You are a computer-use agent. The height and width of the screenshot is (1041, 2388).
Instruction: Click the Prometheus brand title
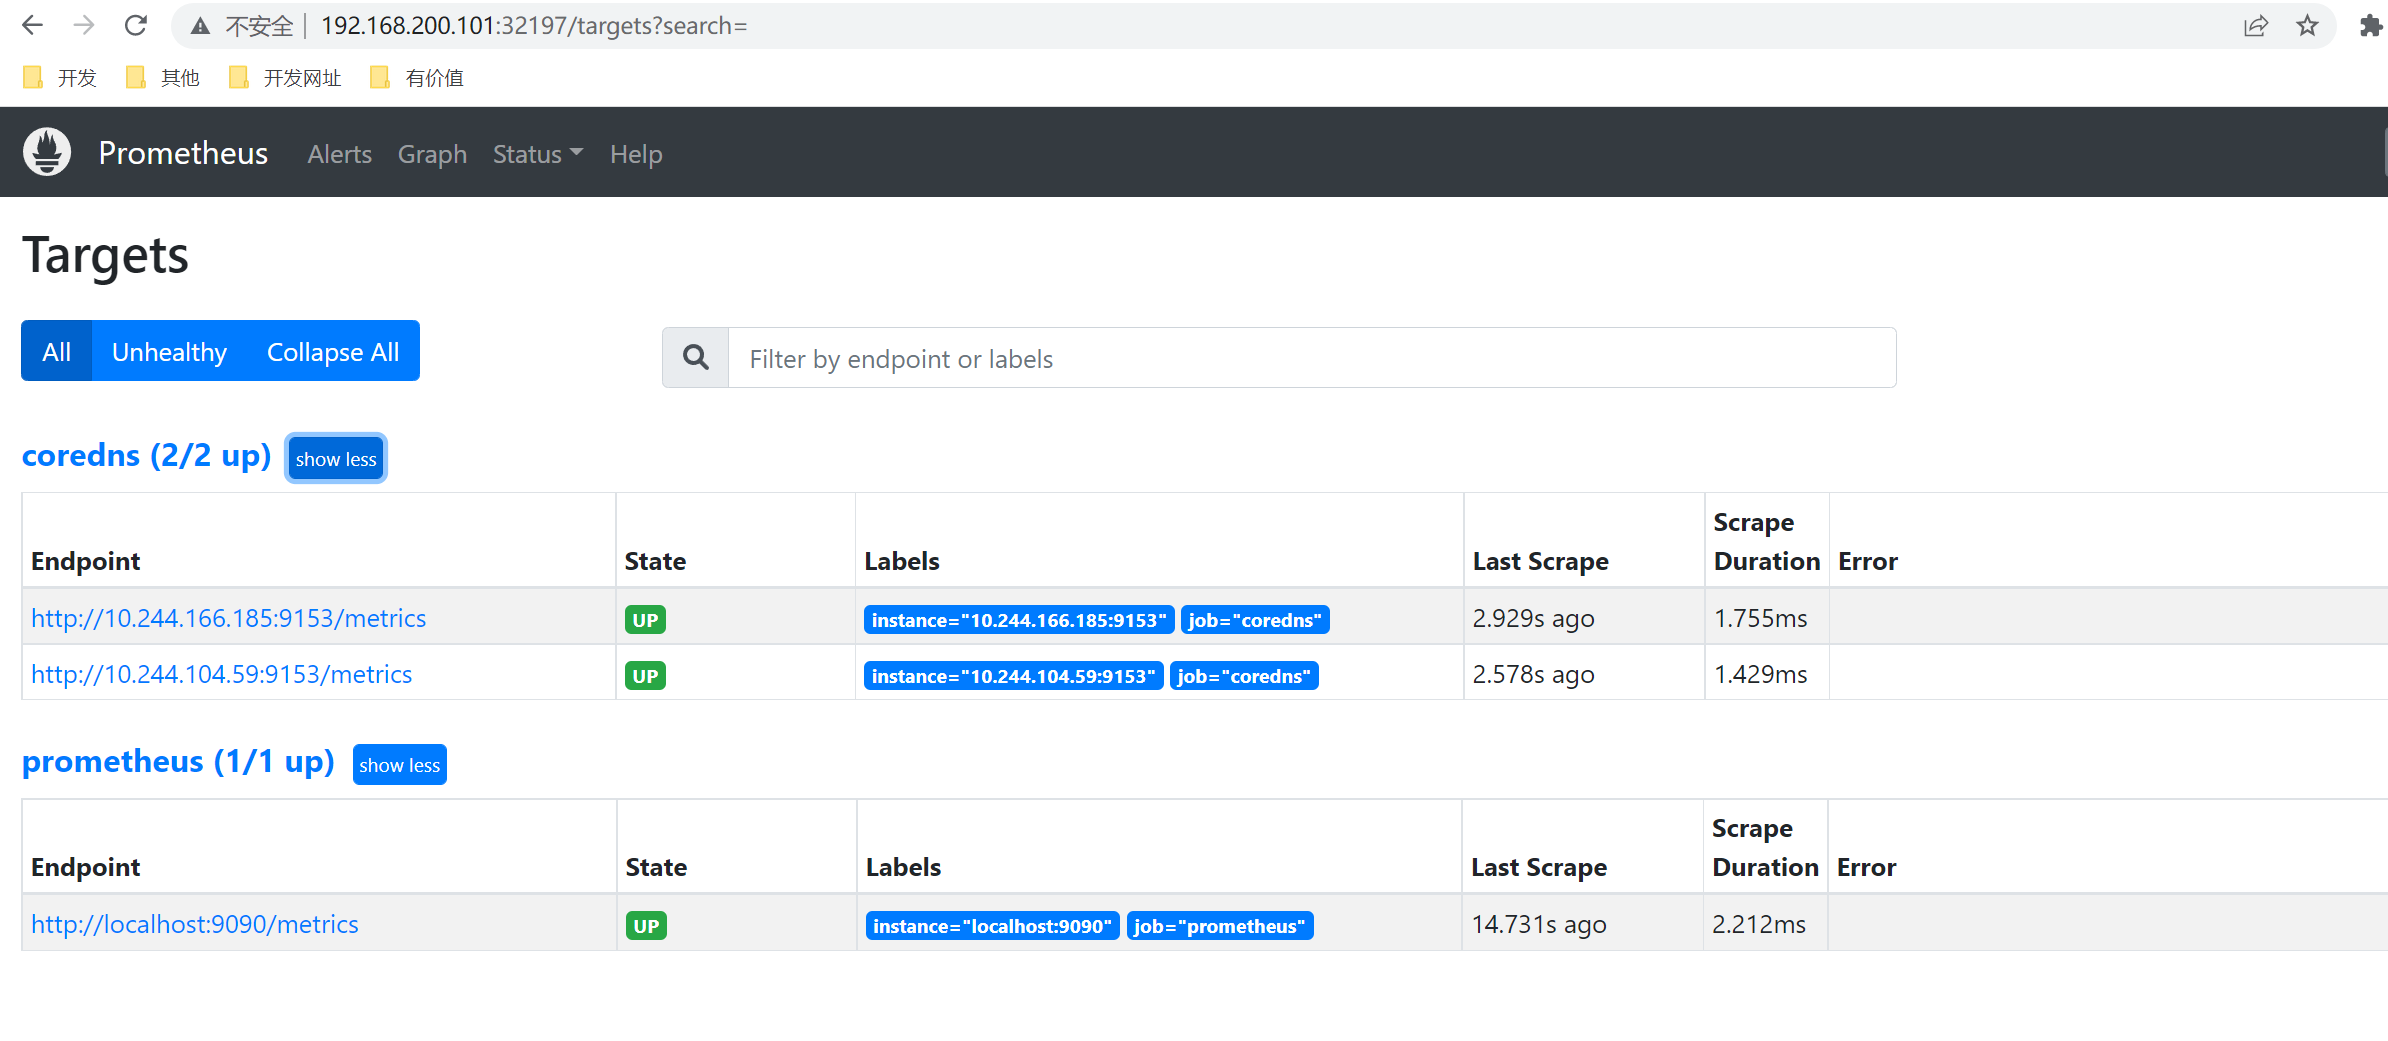[x=183, y=152]
